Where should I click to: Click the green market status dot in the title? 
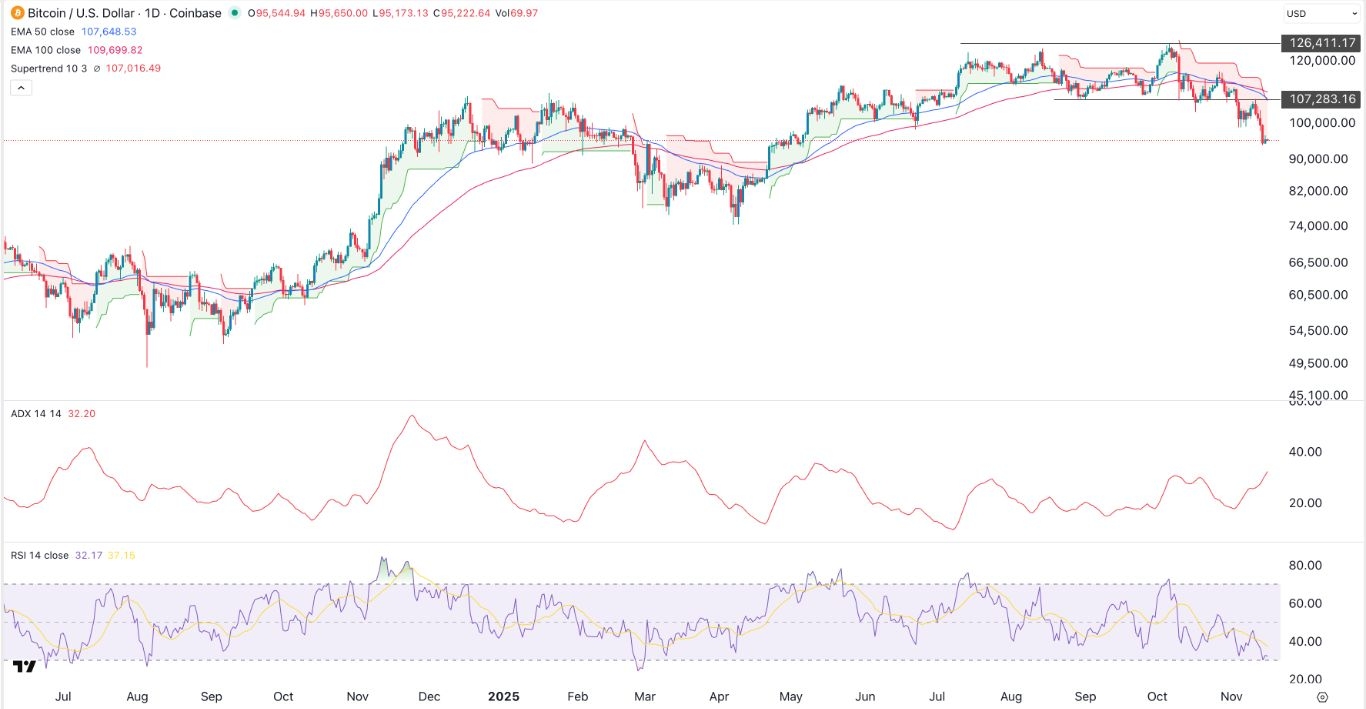coord(233,13)
